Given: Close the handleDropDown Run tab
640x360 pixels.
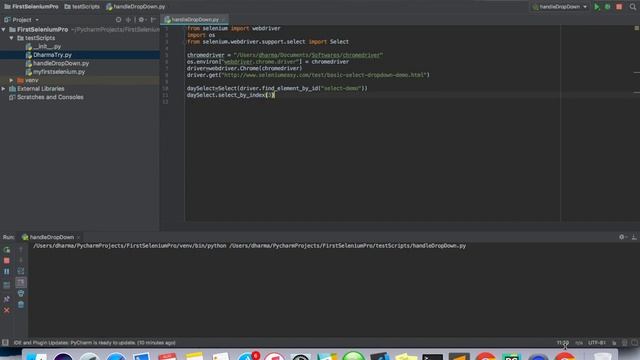Looking at the screenshot, I should coord(78,237).
